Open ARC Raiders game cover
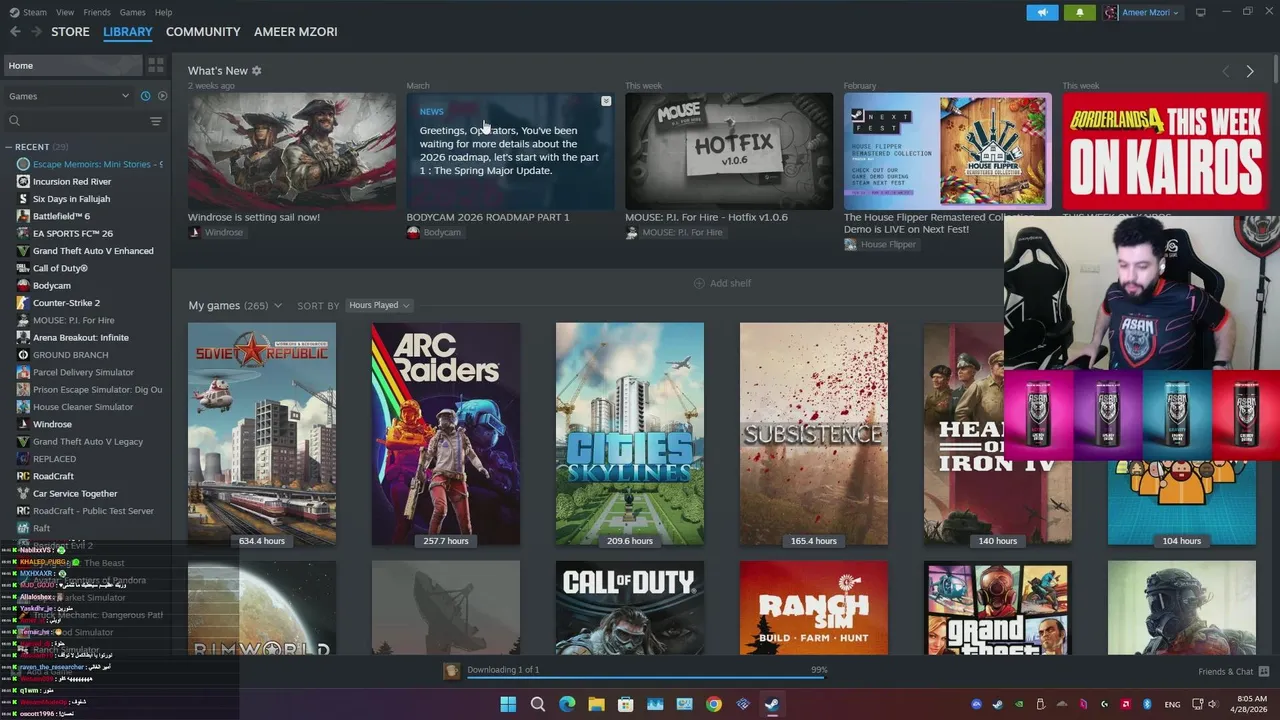Screen dimensions: 1280x720 pos(446,434)
